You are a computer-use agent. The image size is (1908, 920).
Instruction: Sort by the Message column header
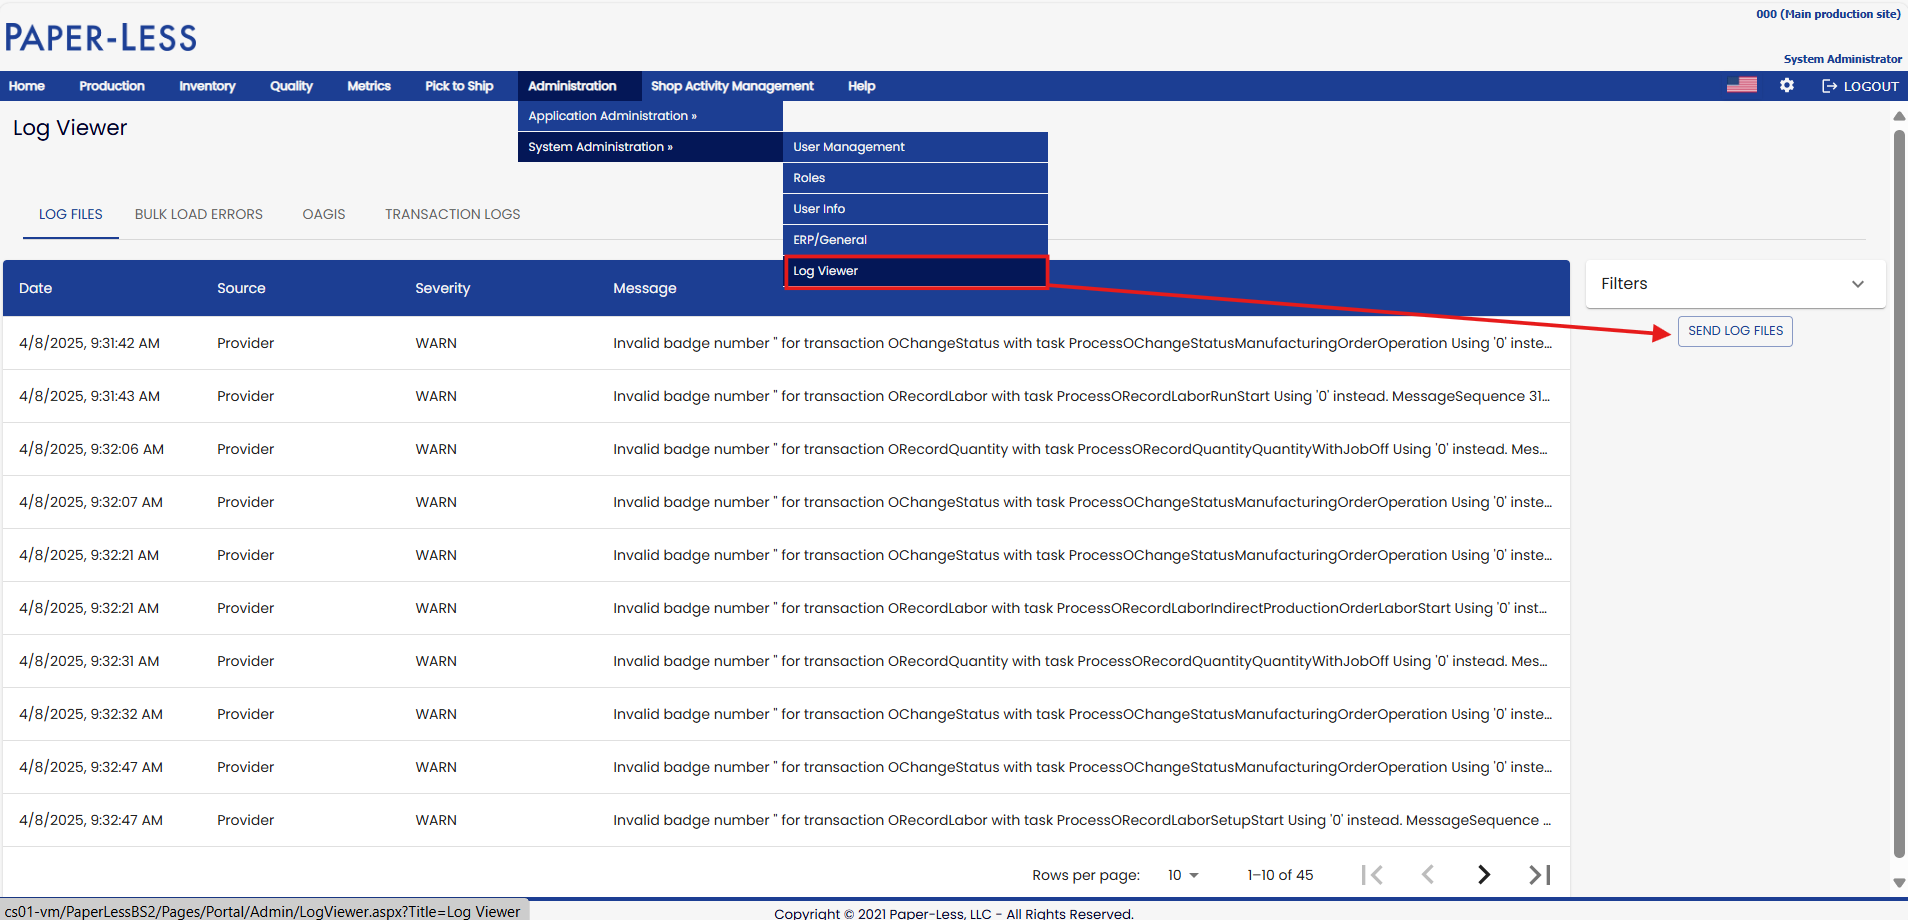(645, 288)
